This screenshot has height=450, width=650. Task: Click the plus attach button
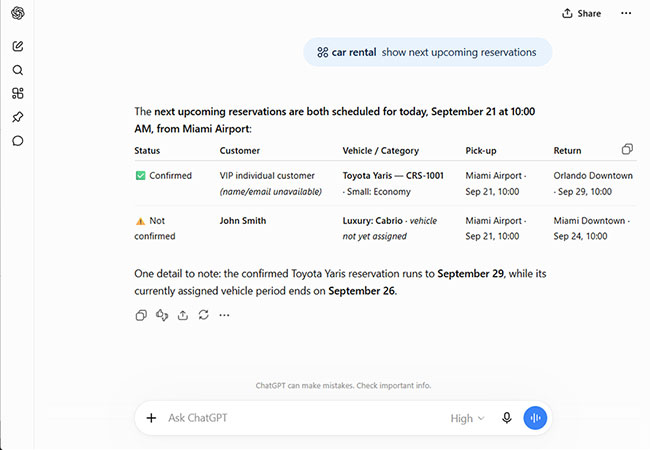tap(151, 418)
